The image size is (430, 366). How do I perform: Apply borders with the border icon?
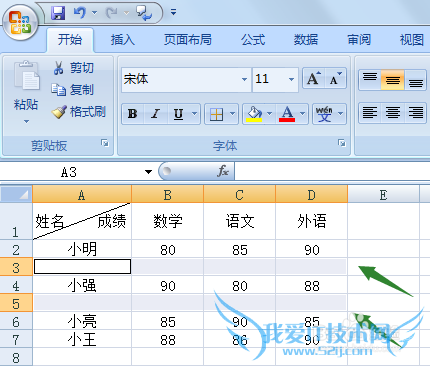click(216, 114)
